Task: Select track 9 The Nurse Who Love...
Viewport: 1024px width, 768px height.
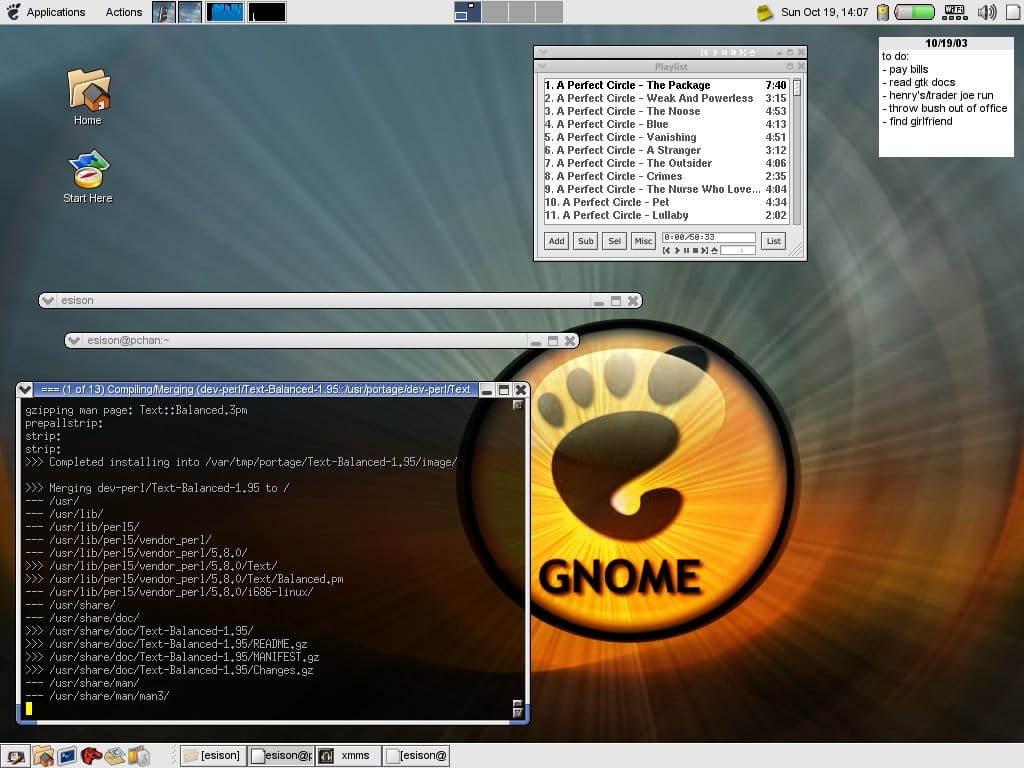Action: 665,189
